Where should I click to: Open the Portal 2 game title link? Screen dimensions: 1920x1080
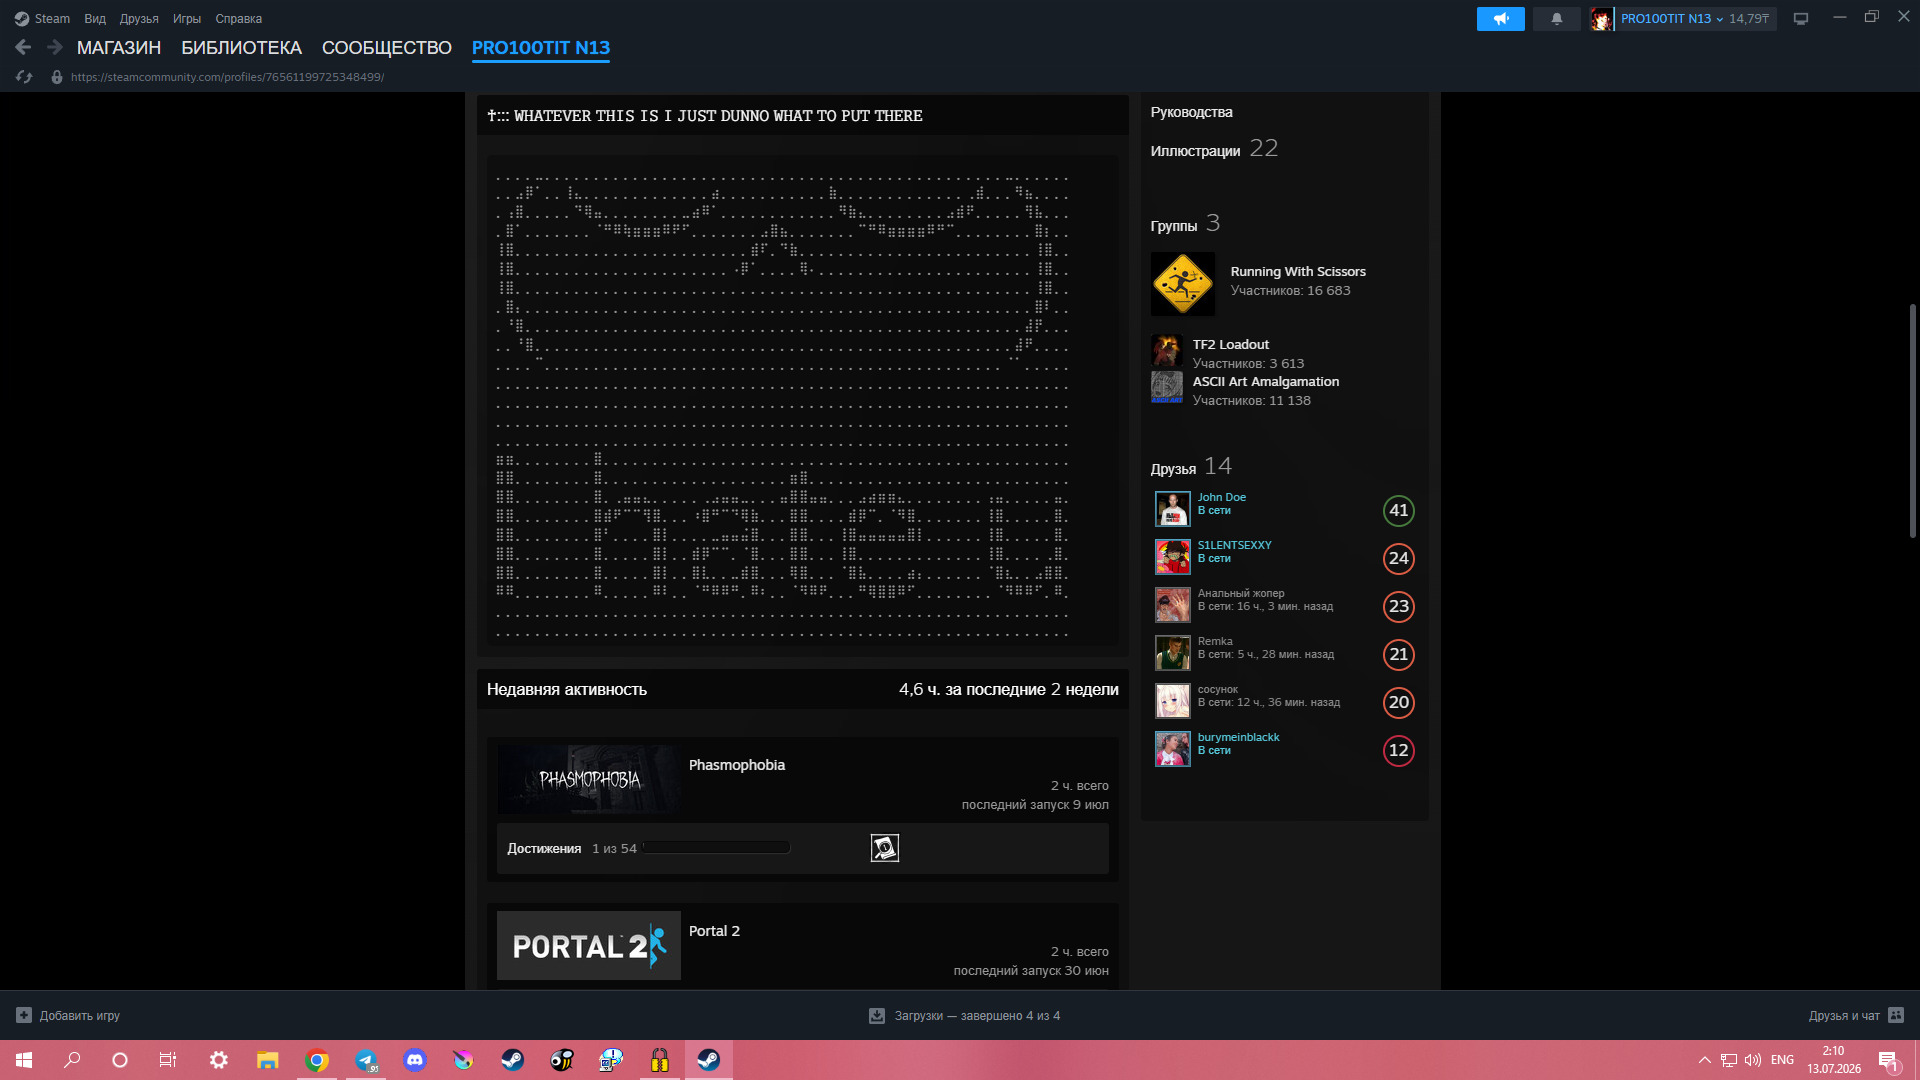point(714,931)
